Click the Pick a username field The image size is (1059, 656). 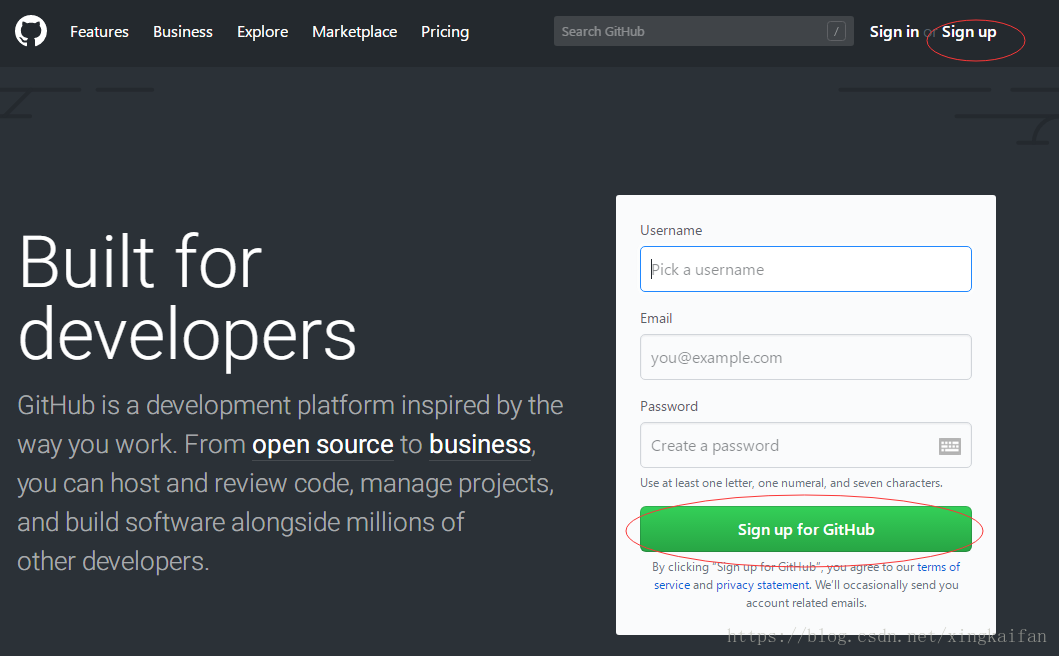(806, 269)
